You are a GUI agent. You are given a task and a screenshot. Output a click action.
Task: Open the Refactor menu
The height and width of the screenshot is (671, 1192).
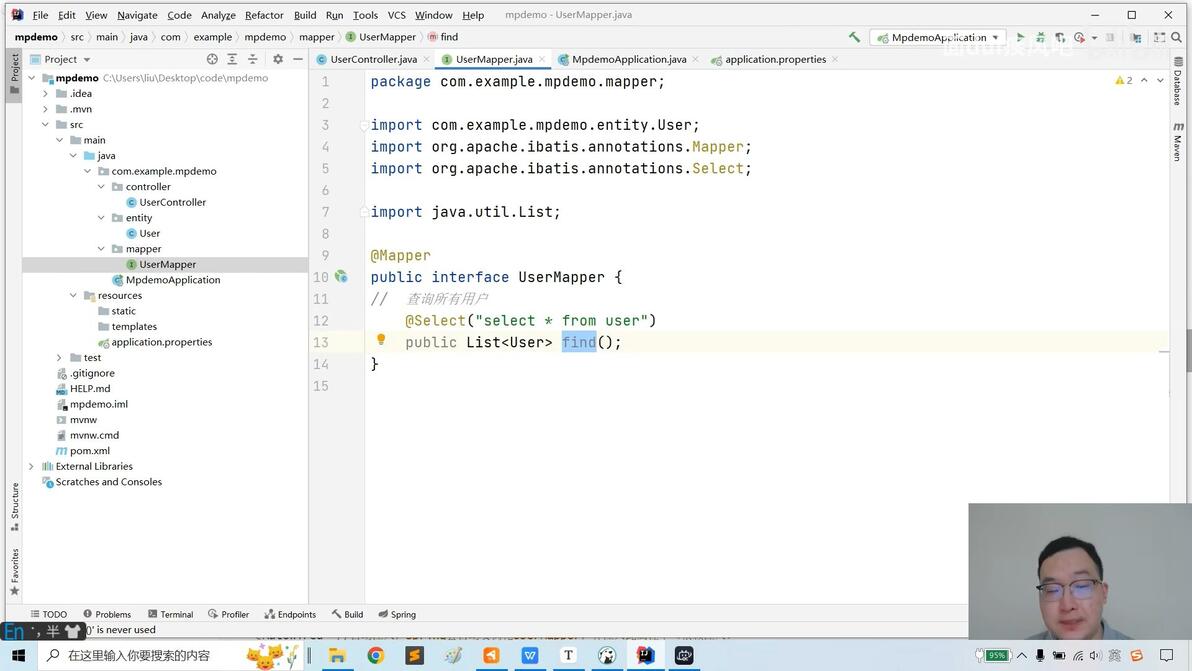264,15
